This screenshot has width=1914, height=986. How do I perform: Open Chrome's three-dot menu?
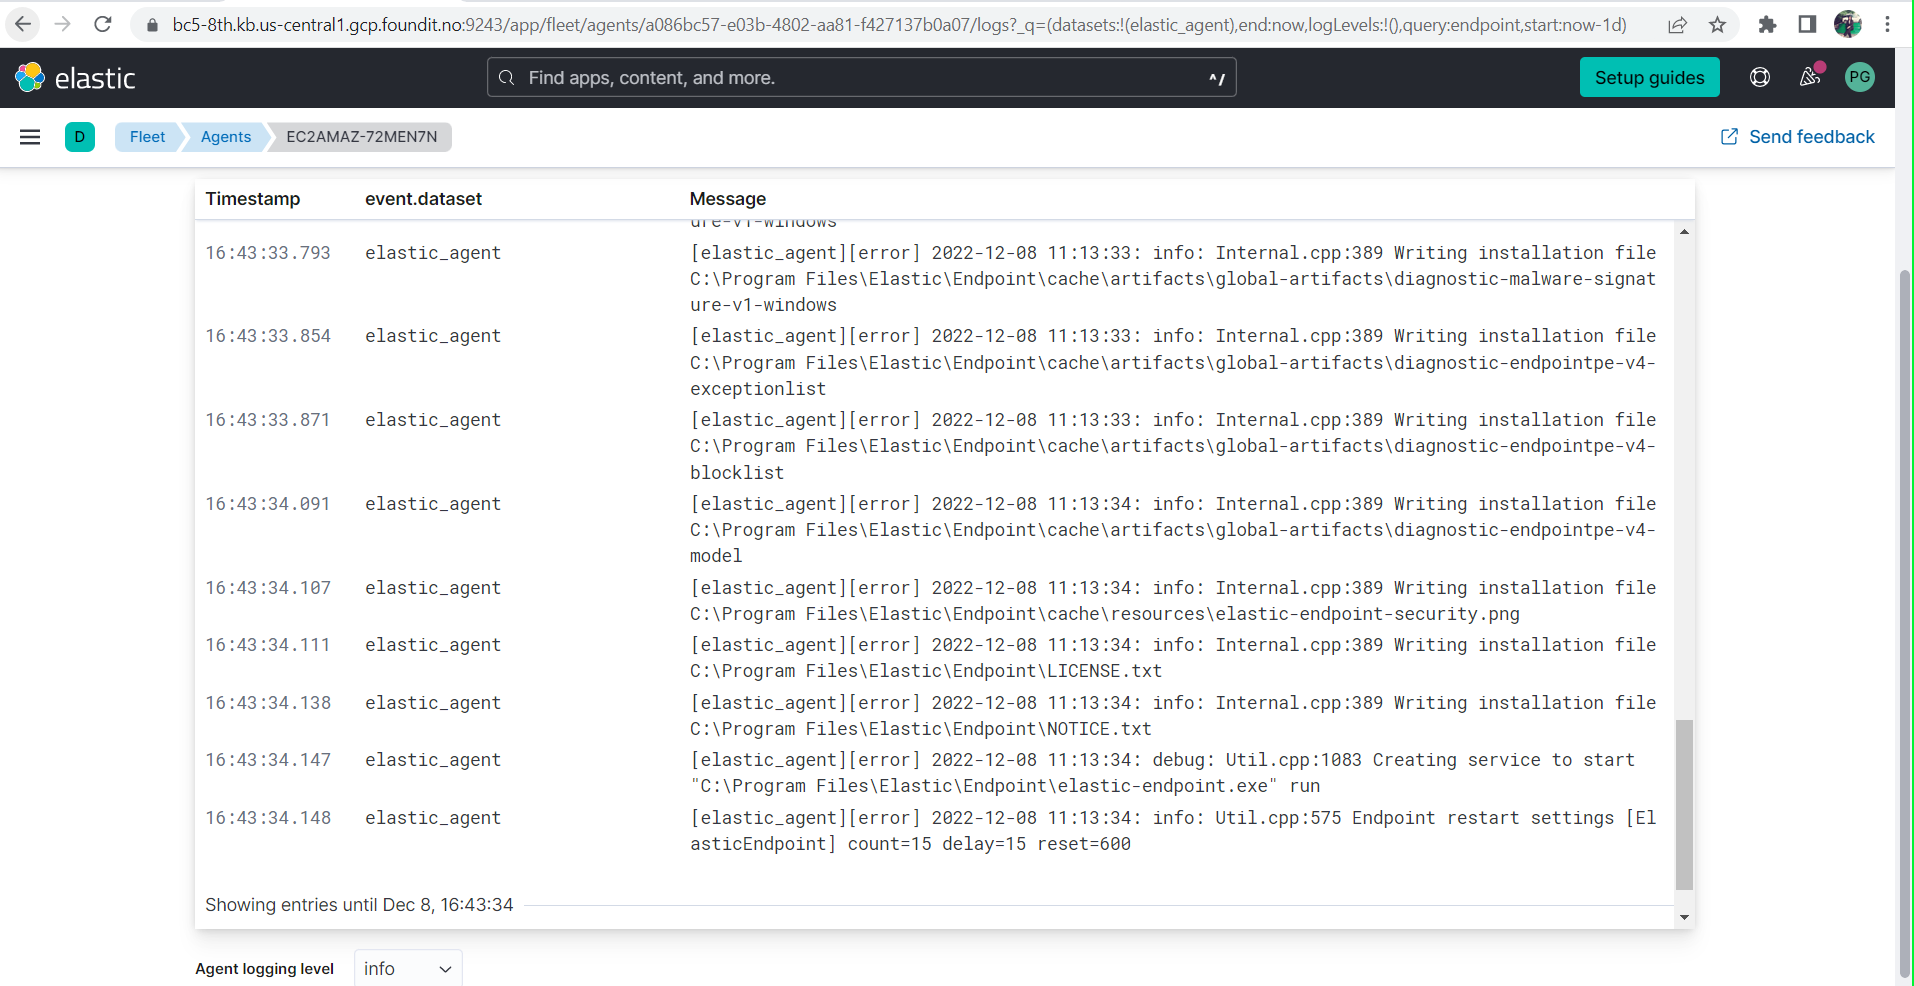tap(1889, 25)
